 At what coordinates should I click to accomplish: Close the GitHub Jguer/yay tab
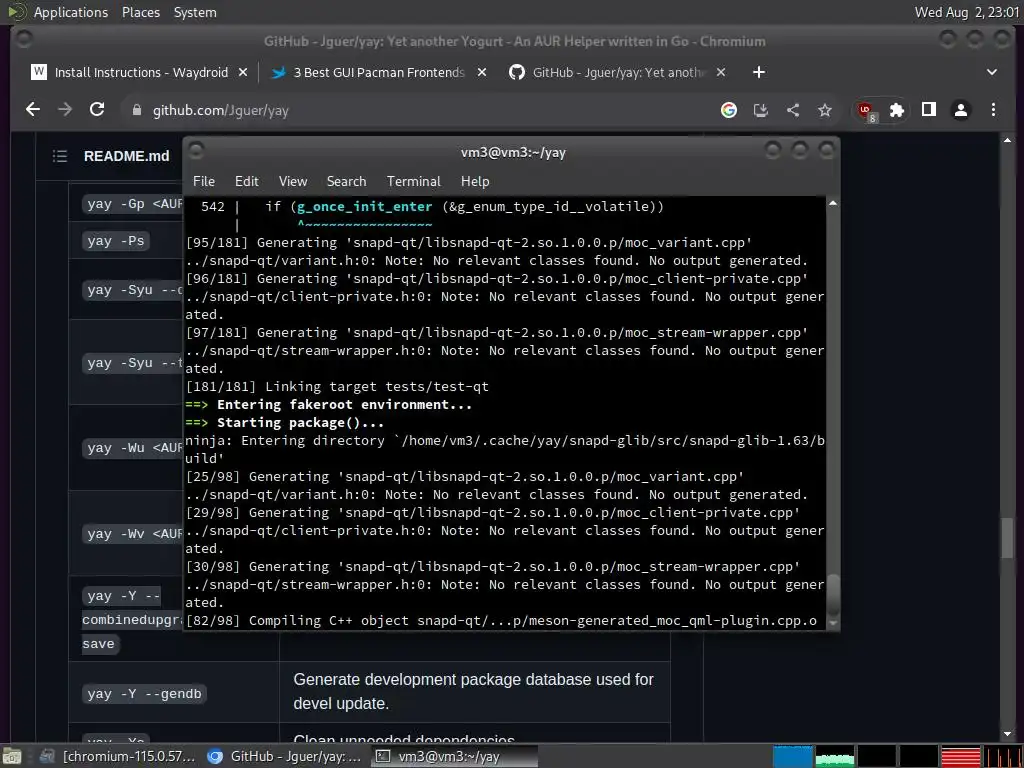click(x=721, y=72)
